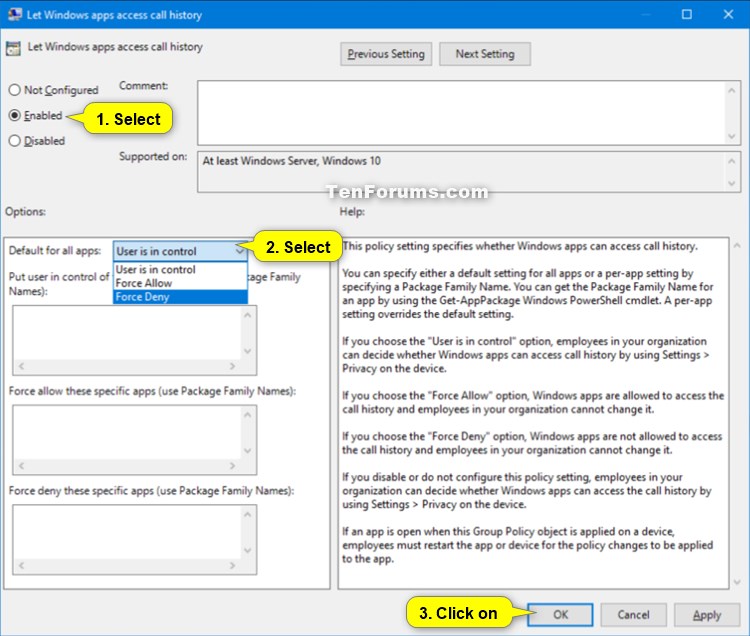Choose 'Force Deny' from the dropdown list
The image size is (750, 636).
tap(180, 297)
